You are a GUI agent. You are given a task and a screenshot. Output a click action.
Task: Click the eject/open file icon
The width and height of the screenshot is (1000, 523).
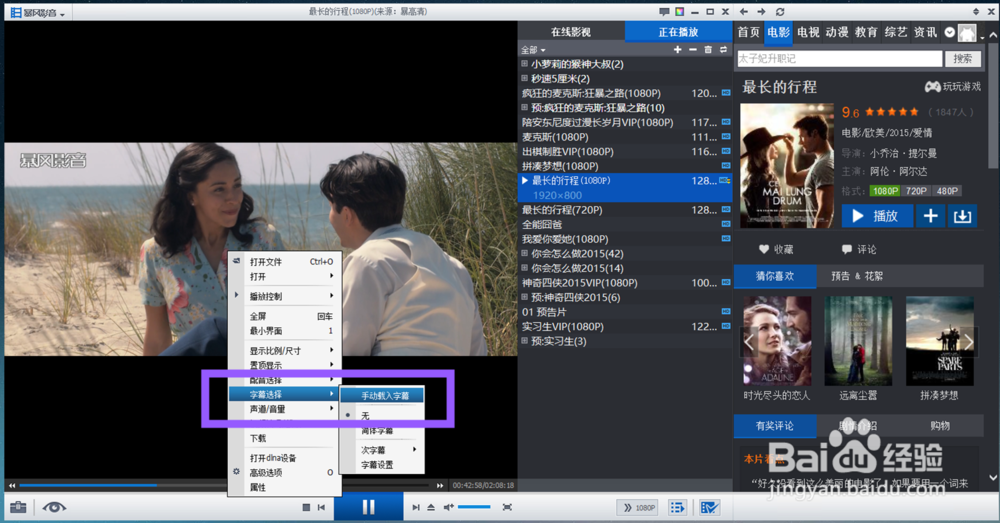[x=431, y=508]
